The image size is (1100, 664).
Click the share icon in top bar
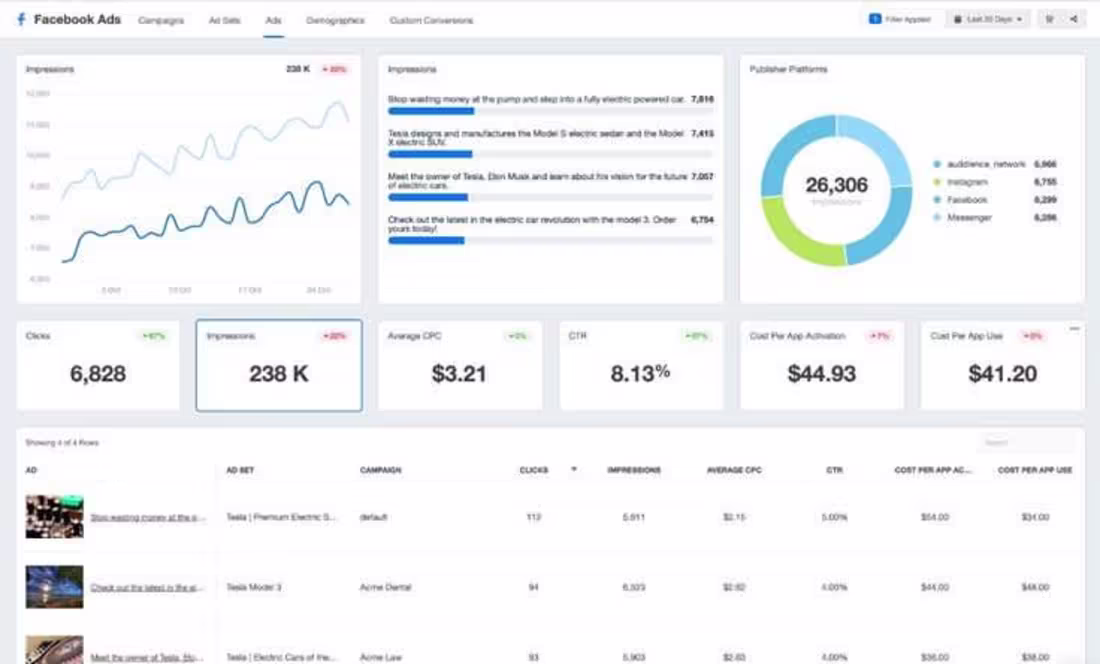pos(1073,19)
